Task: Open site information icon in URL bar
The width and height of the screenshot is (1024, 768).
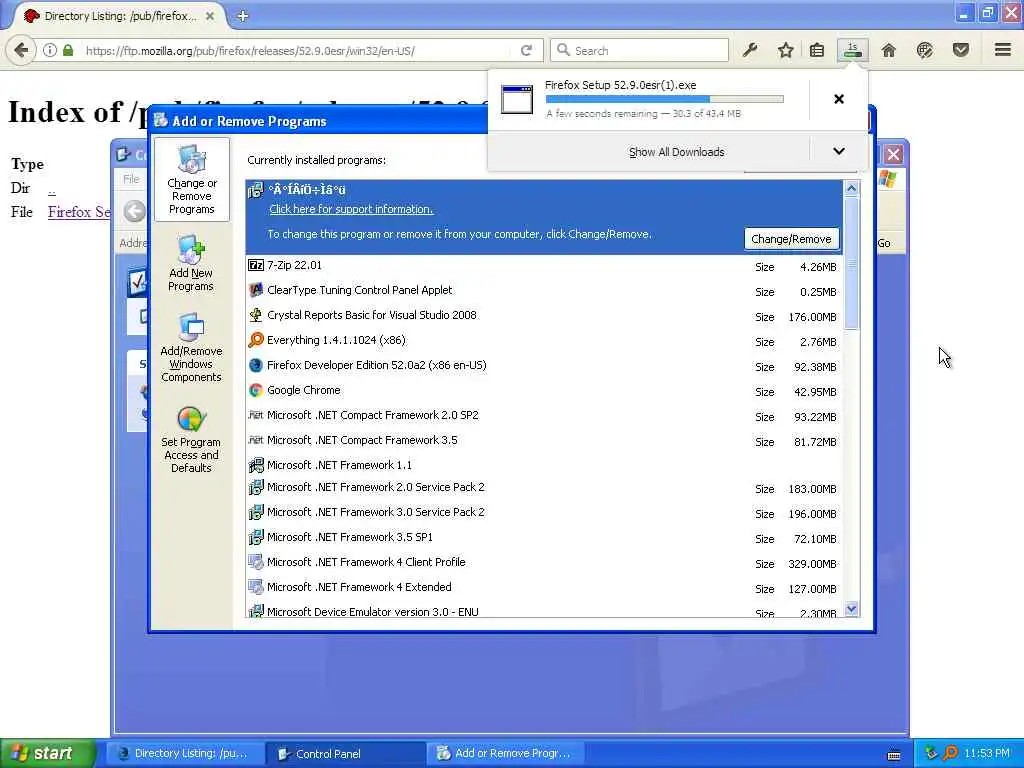Action: 50,50
